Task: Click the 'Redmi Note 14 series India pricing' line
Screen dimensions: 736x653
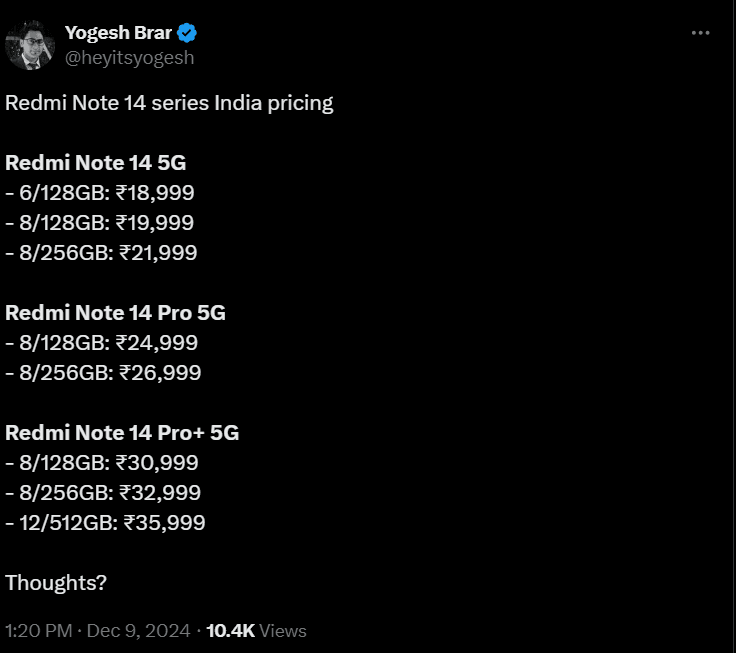Action: click(x=169, y=103)
